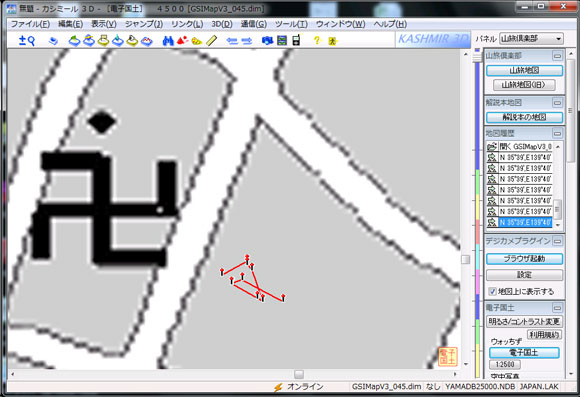This screenshot has height=397, width=580.
Task: Click the 1:2500 scale button
Action: tap(505, 364)
